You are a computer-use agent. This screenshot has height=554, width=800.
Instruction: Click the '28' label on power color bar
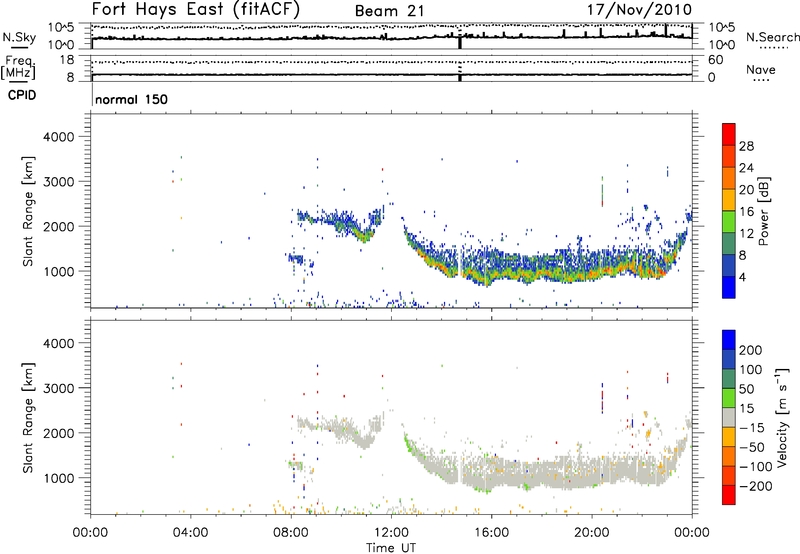(746, 146)
